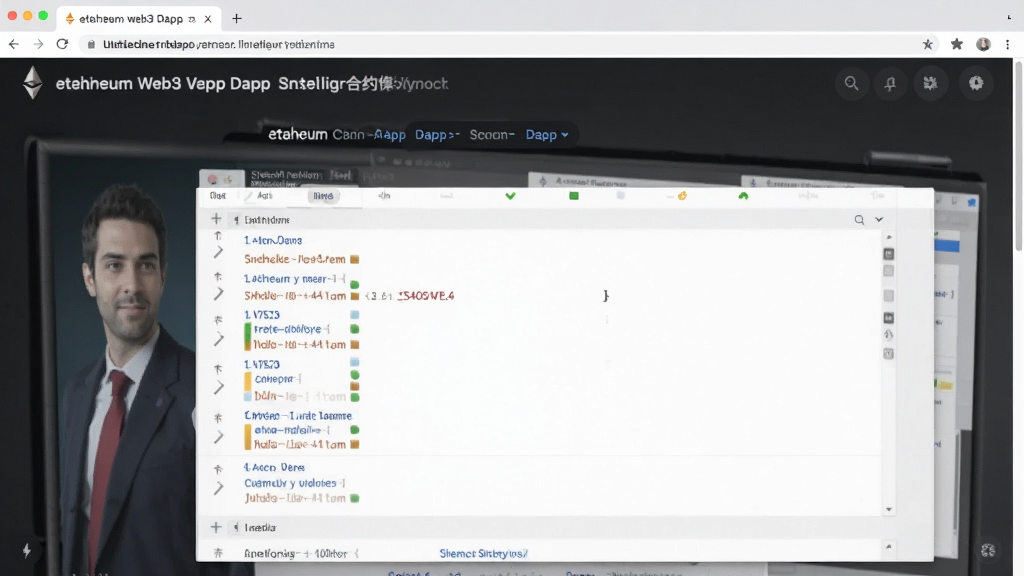Screen dimensions: 1024x576
Task: Open the browser three-dot menu
Action: [x=1008, y=44]
